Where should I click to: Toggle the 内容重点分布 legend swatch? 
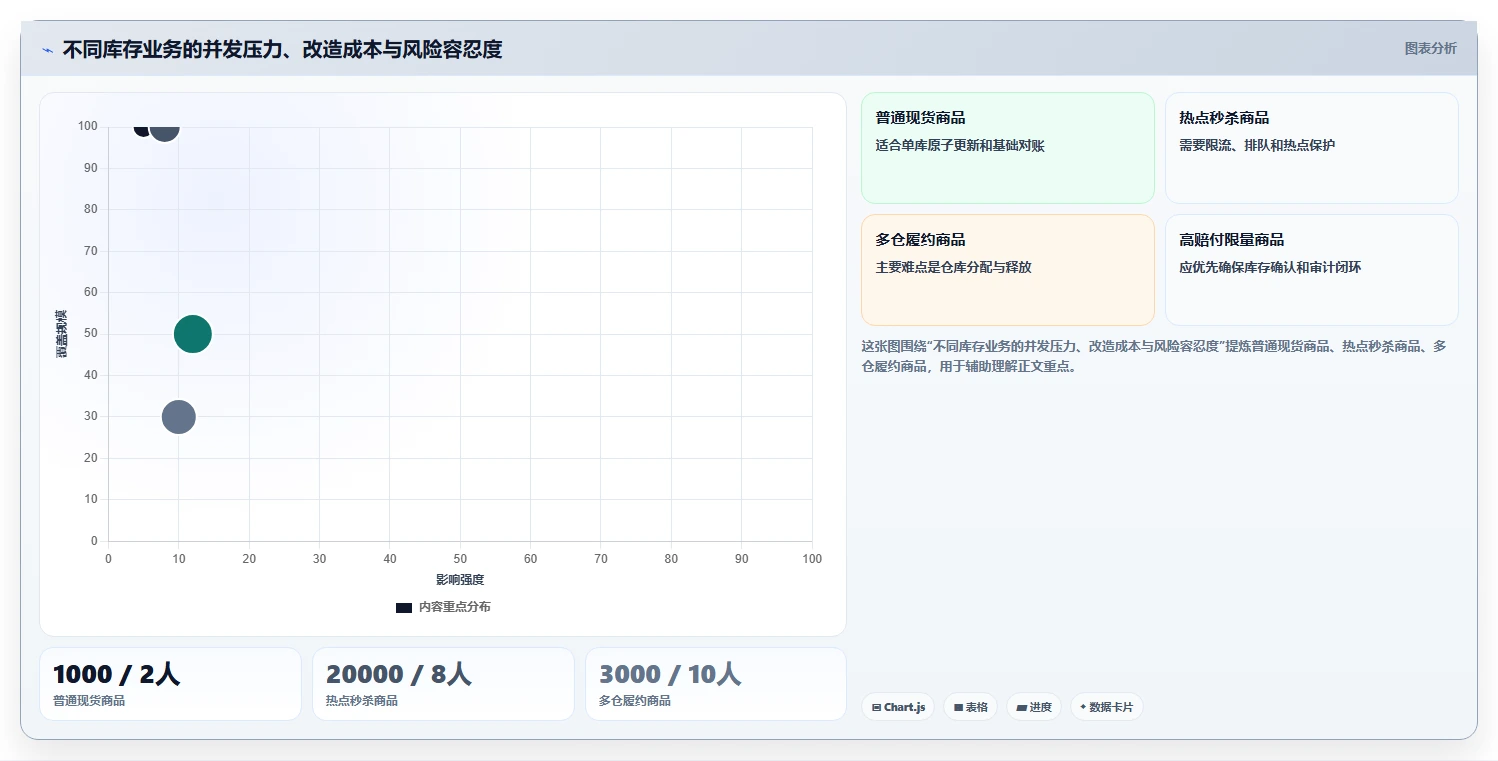[x=404, y=607]
